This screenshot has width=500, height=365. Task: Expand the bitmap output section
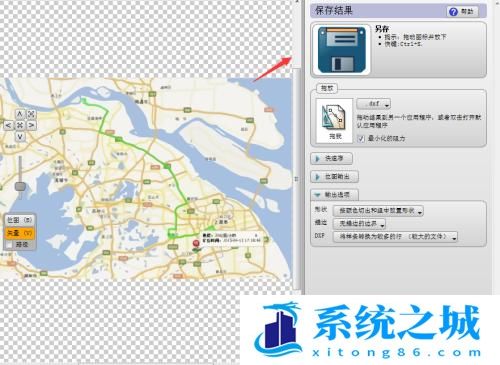pyautogui.click(x=334, y=177)
